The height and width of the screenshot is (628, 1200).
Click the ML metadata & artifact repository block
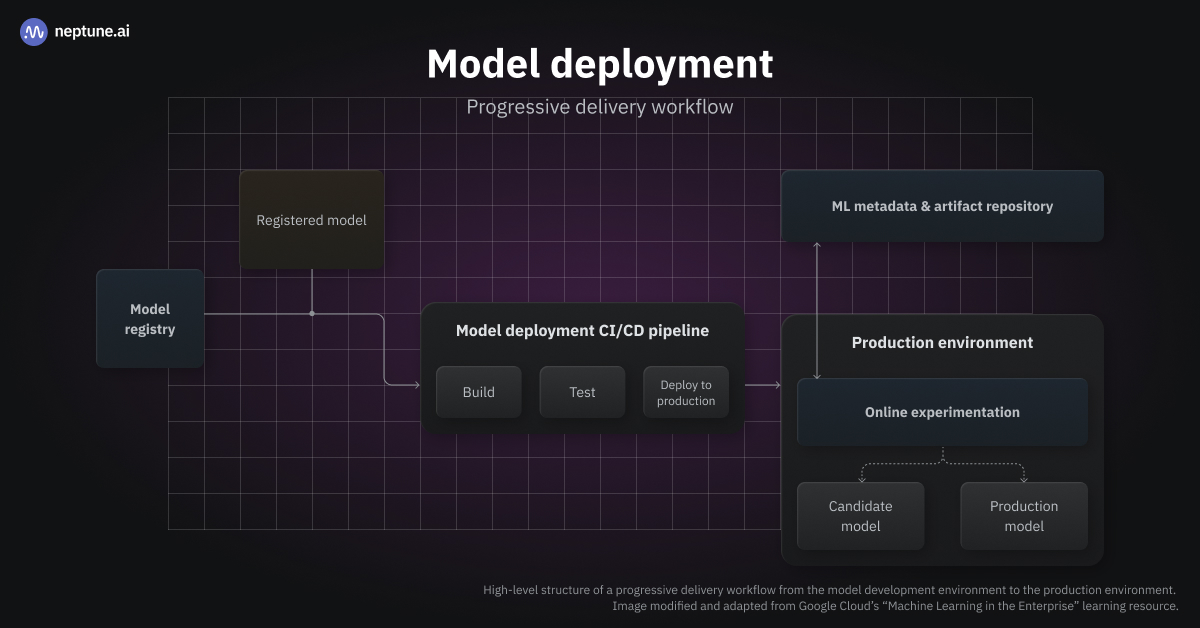[x=941, y=206]
